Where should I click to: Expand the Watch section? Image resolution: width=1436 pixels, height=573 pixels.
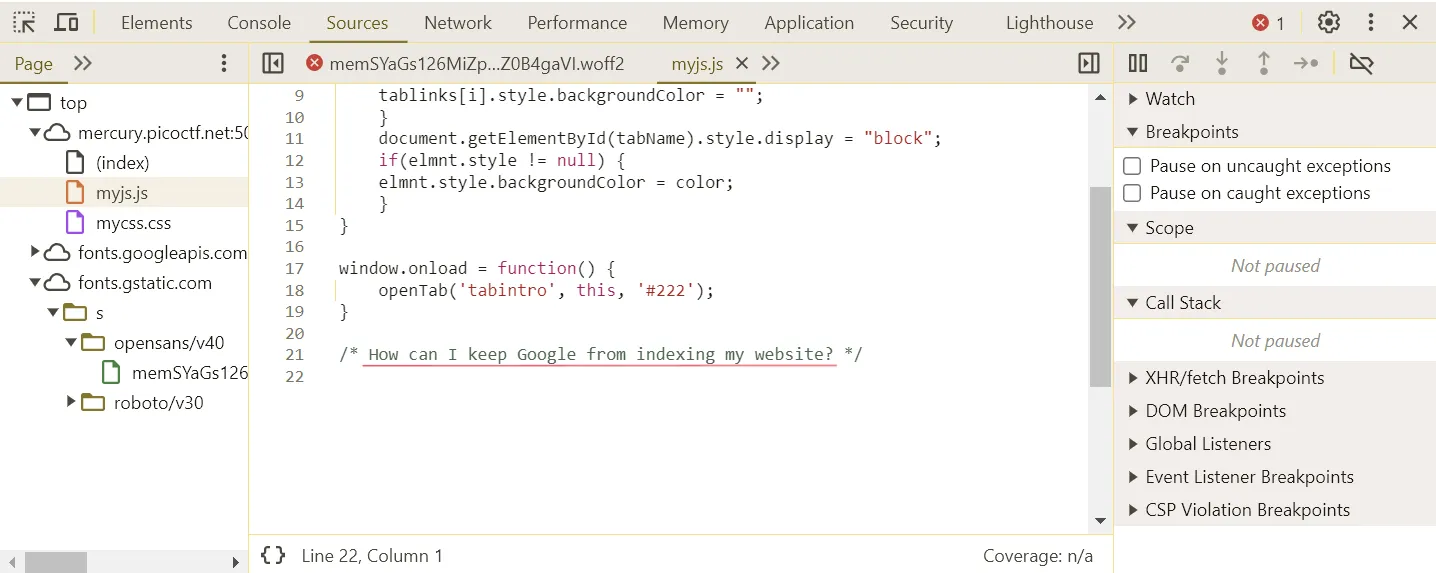click(x=1133, y=99)
